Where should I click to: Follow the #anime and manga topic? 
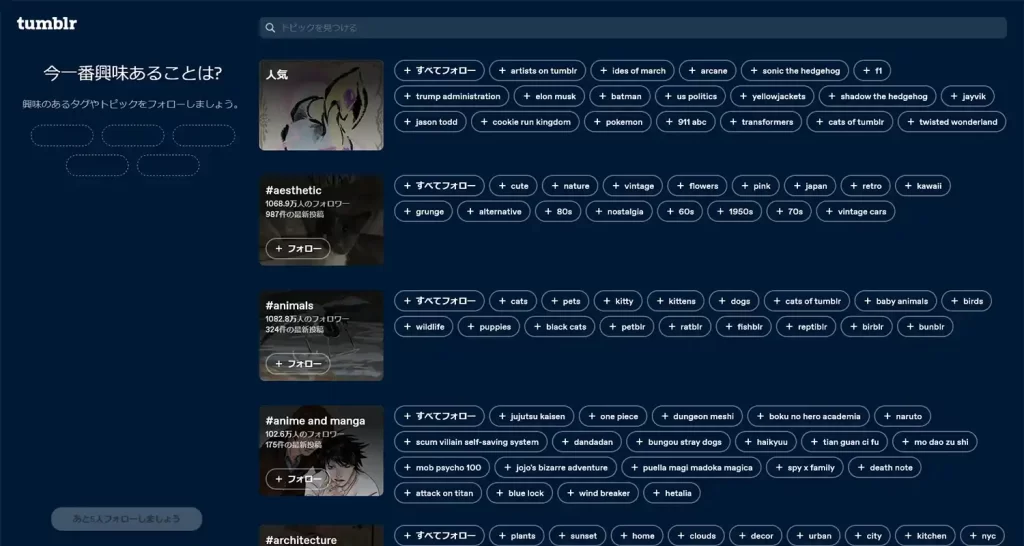297,479
